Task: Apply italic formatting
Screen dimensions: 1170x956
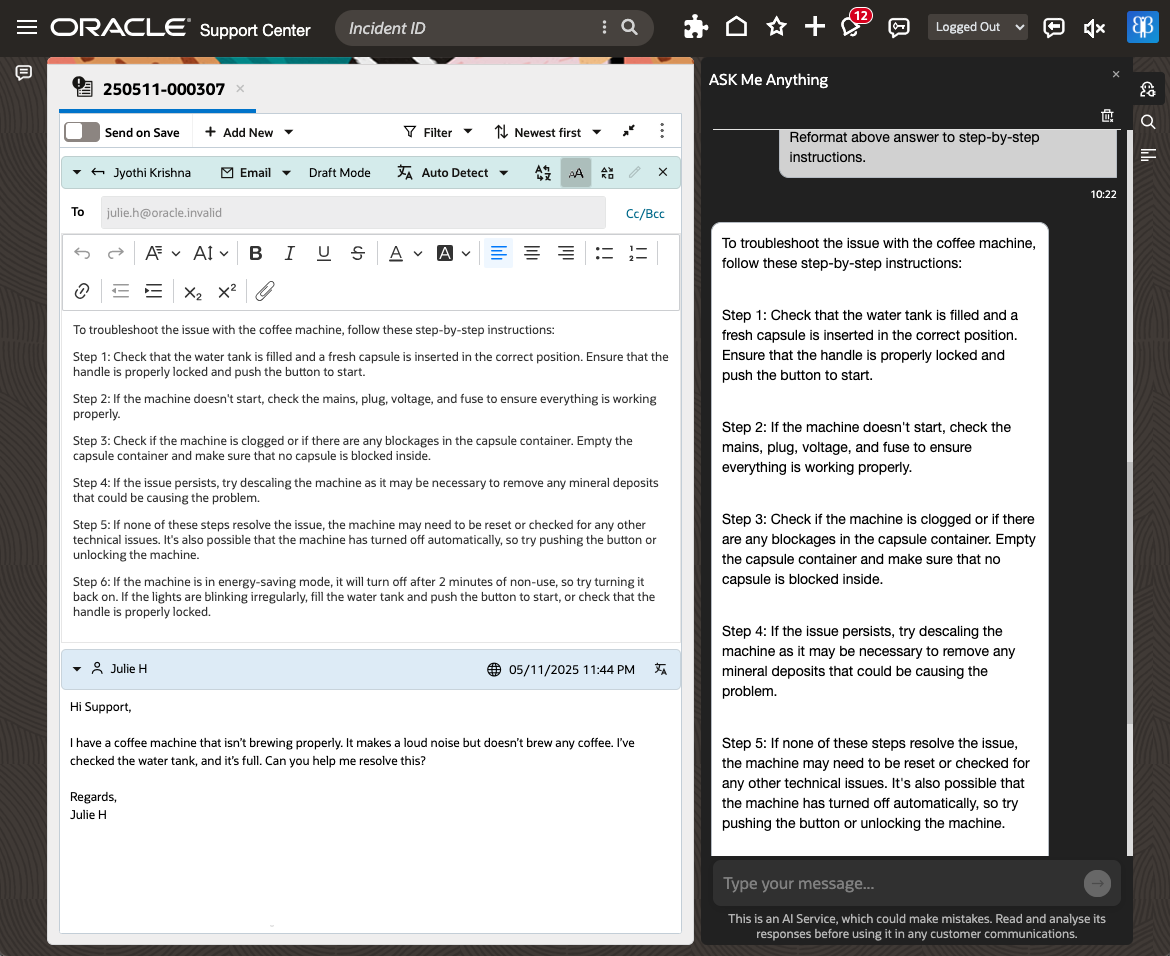Action: pyautogui.click(x=290, y=254)
